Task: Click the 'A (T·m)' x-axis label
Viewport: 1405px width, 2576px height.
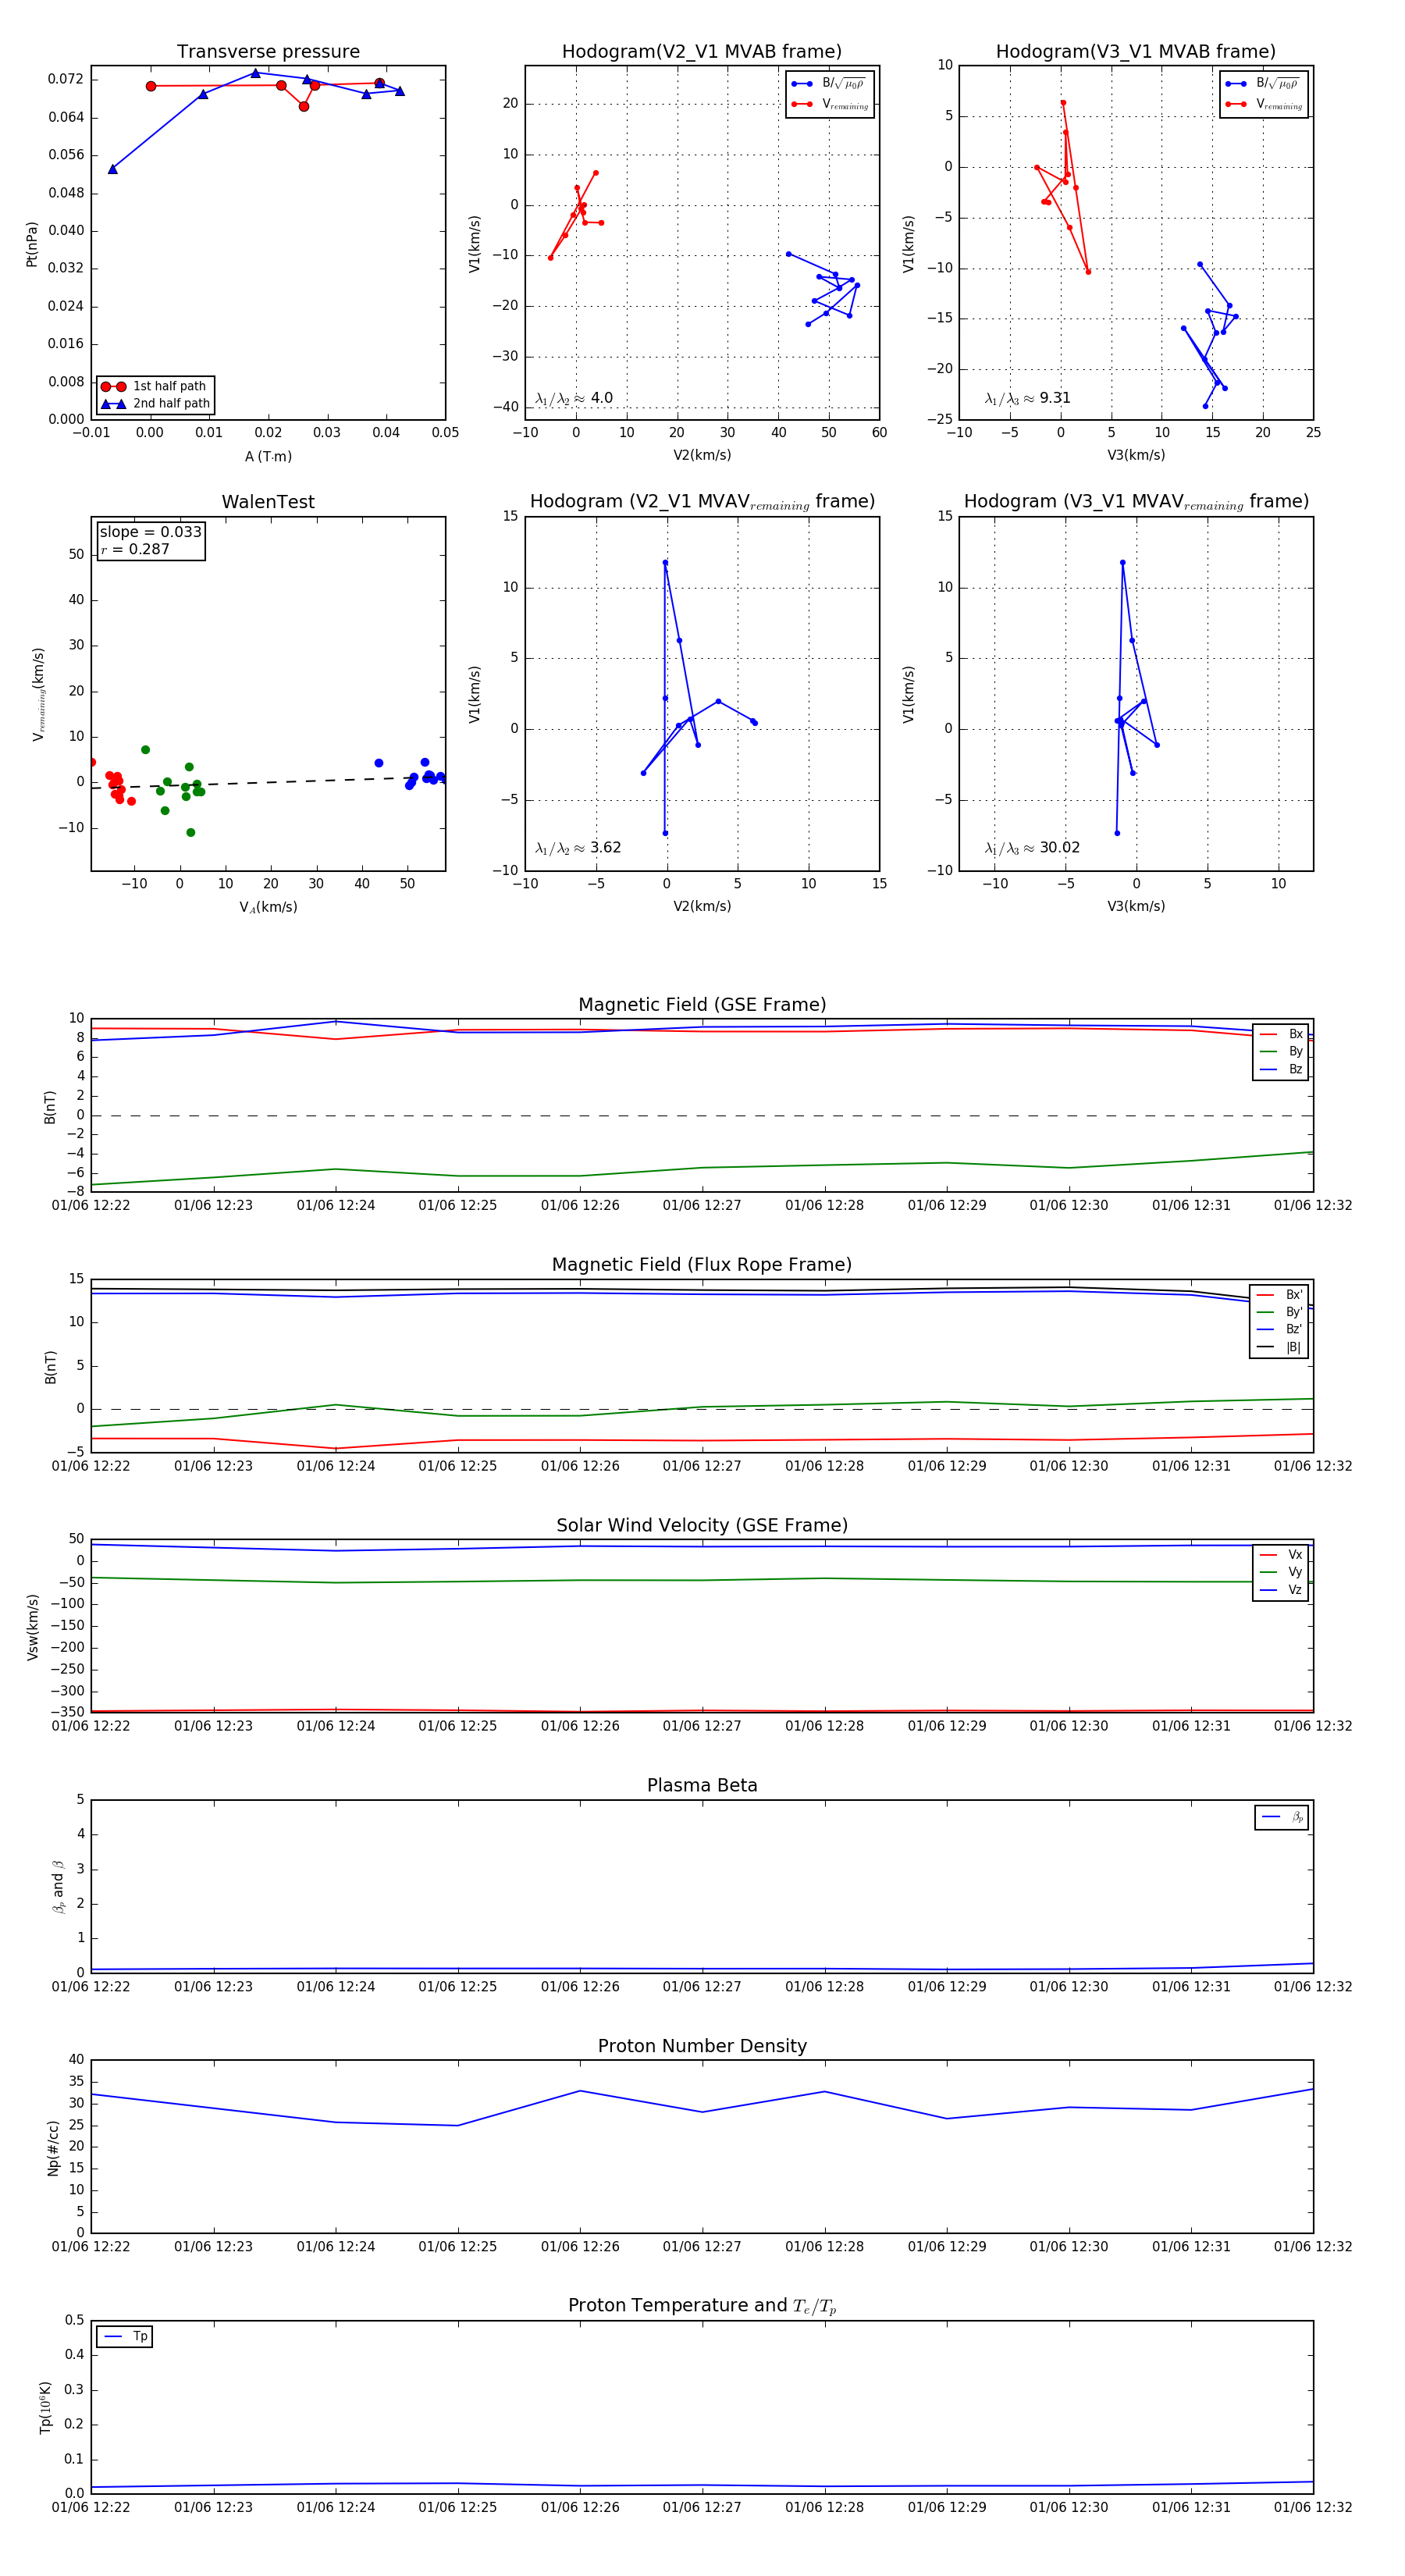Action: [x=268, y=457]
